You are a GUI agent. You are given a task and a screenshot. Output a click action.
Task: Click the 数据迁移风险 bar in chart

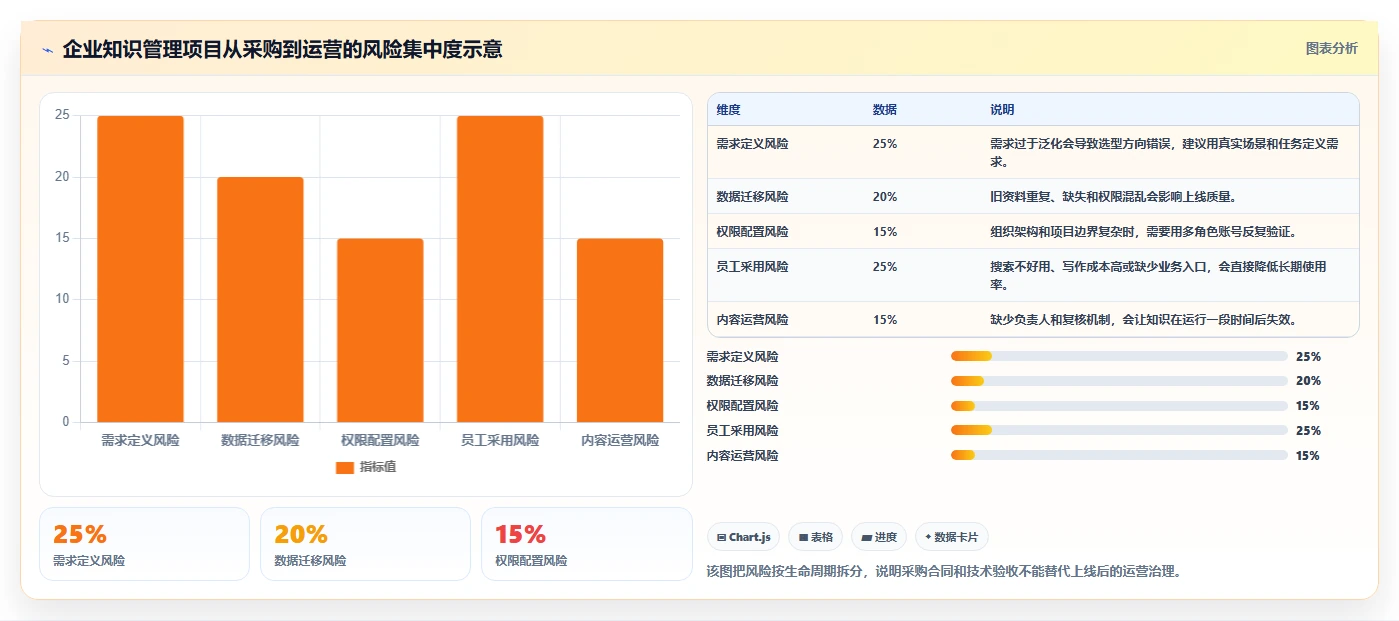pos(260,300)
